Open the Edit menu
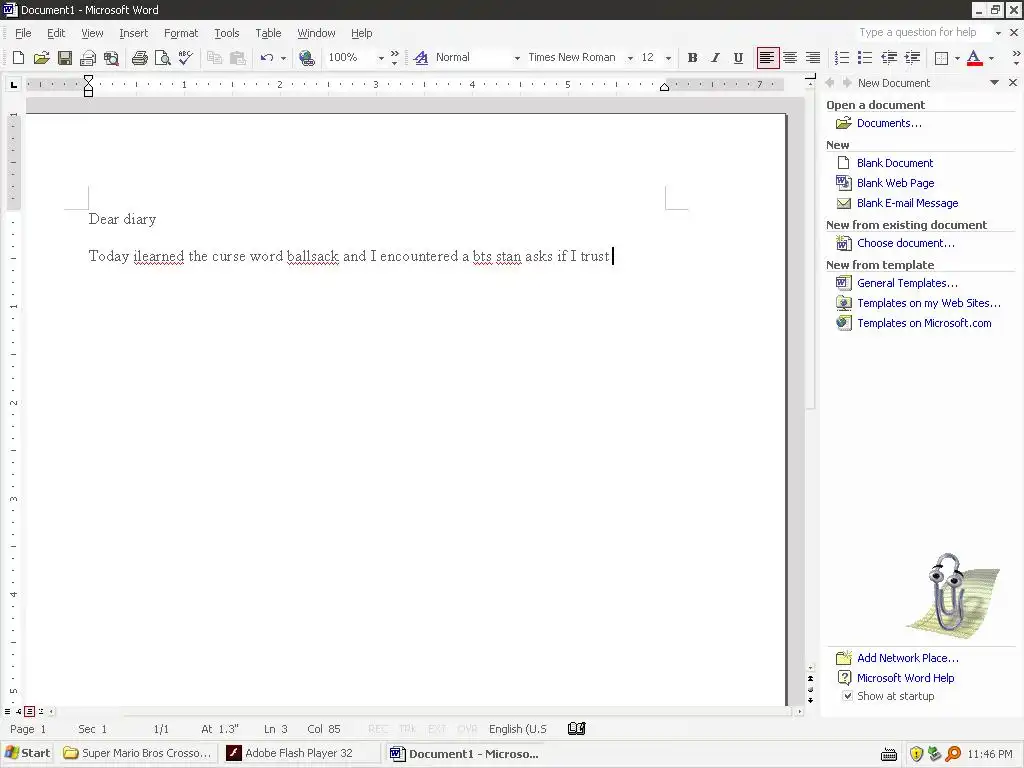Image resolution: width=1024 pixels, height=768 pixels. tap(56, 33)
